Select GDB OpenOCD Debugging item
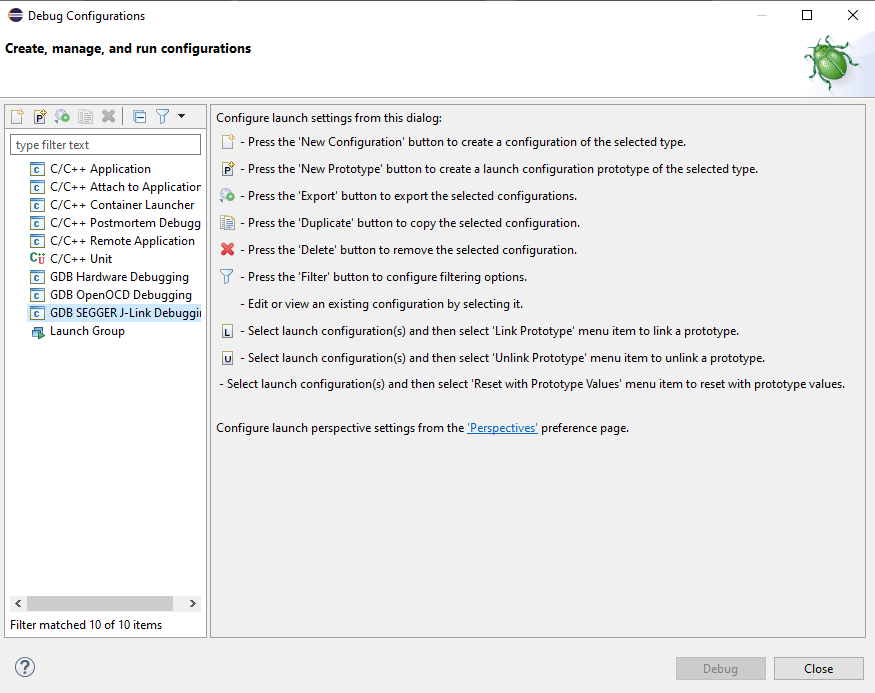Viewport: 875px width, 693px height. tap(120, 295)
